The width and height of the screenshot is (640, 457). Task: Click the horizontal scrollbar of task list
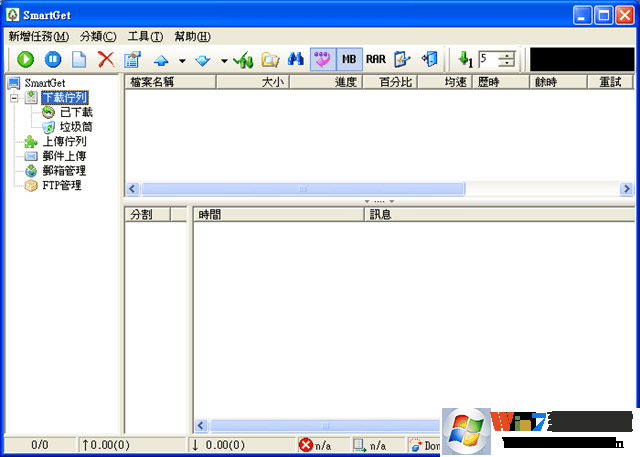[300, 188]
